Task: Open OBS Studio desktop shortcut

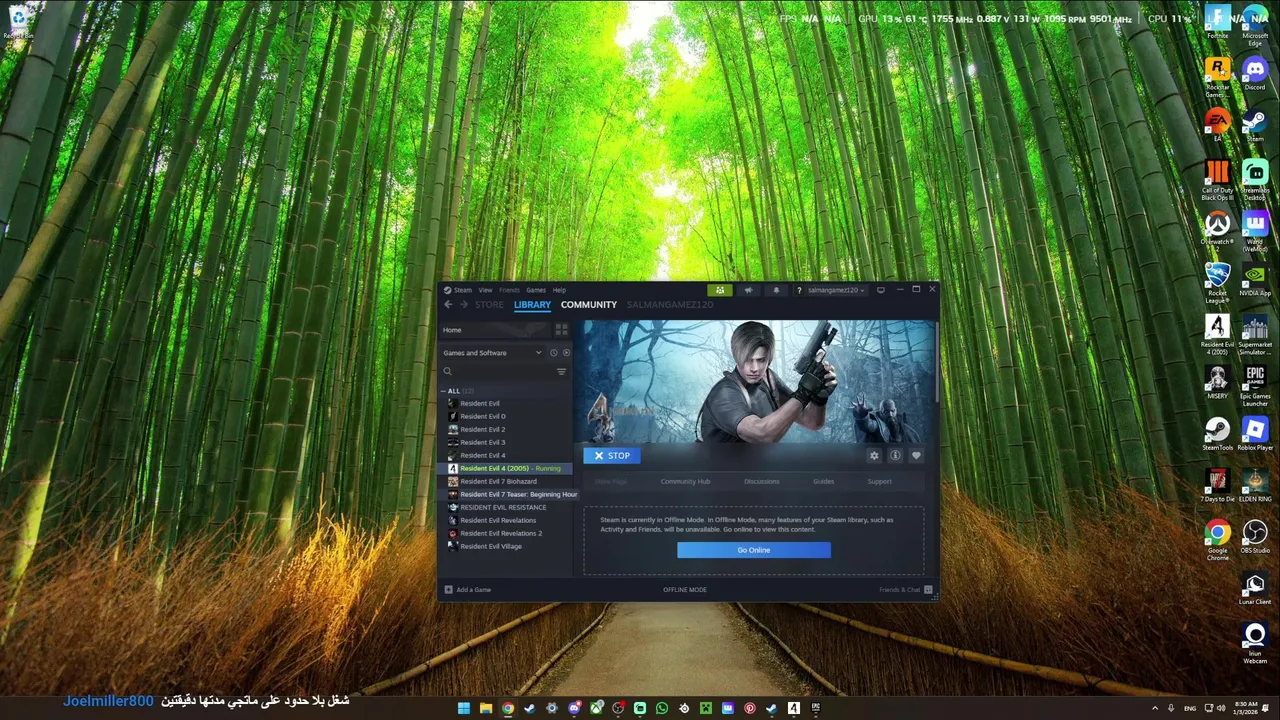Action: coord(1254,537)
